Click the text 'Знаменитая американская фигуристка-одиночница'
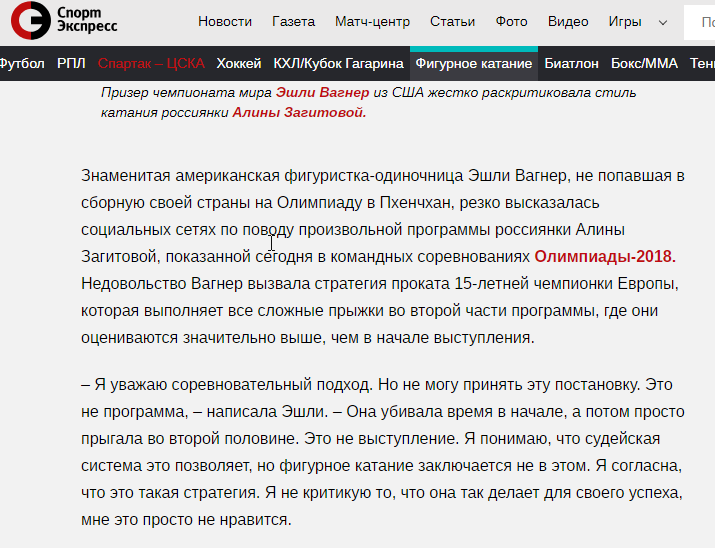Viewport: 715px width, 548px height. tap(272, 176)
